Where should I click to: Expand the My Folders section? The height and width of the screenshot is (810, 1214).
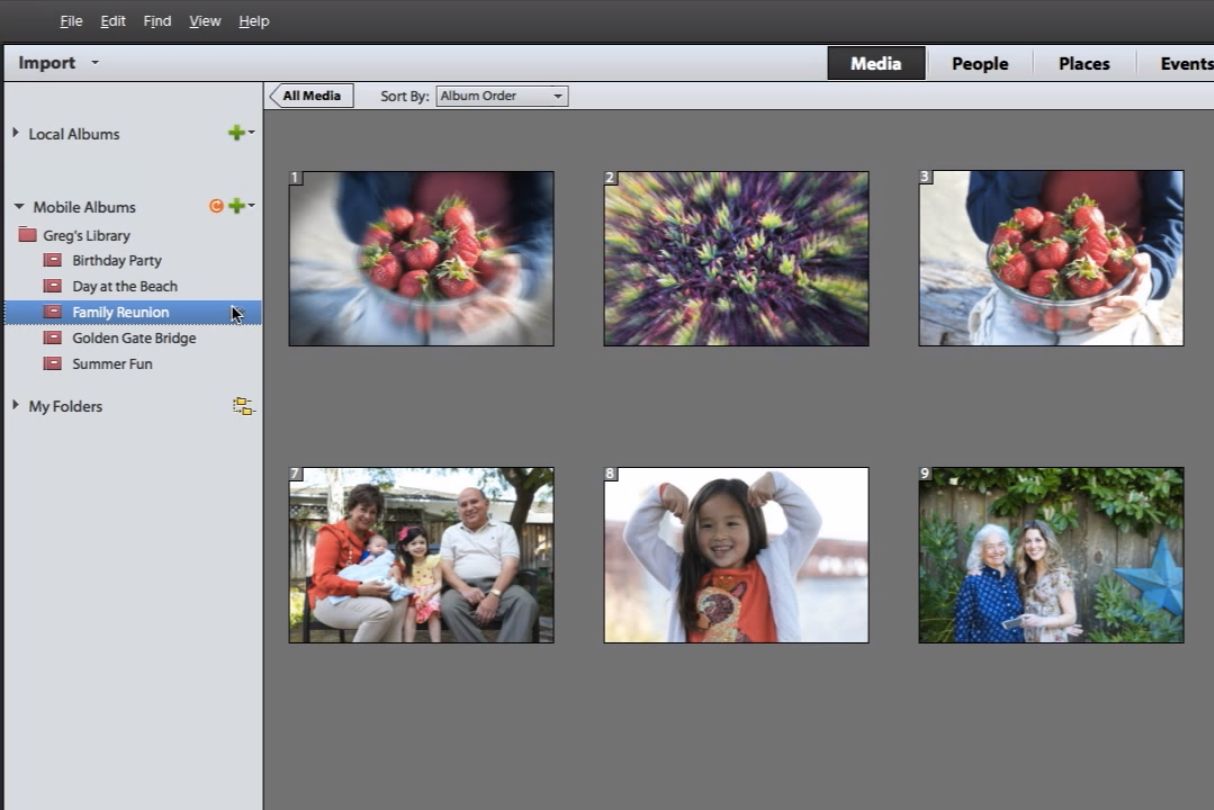click(x=15, y=406)
